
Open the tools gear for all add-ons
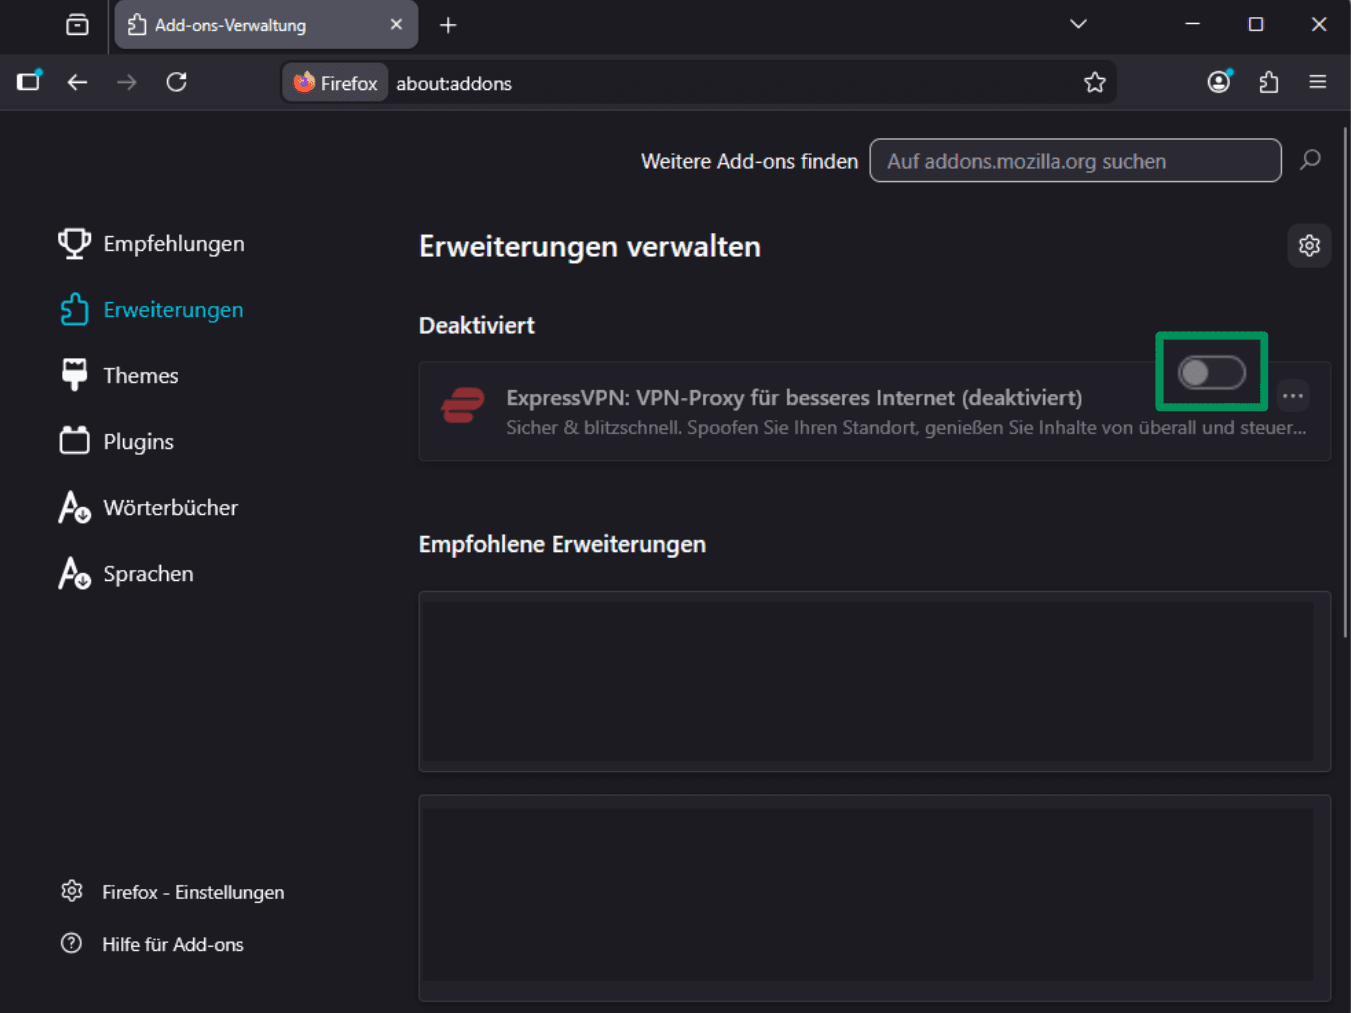(1308, 245)
